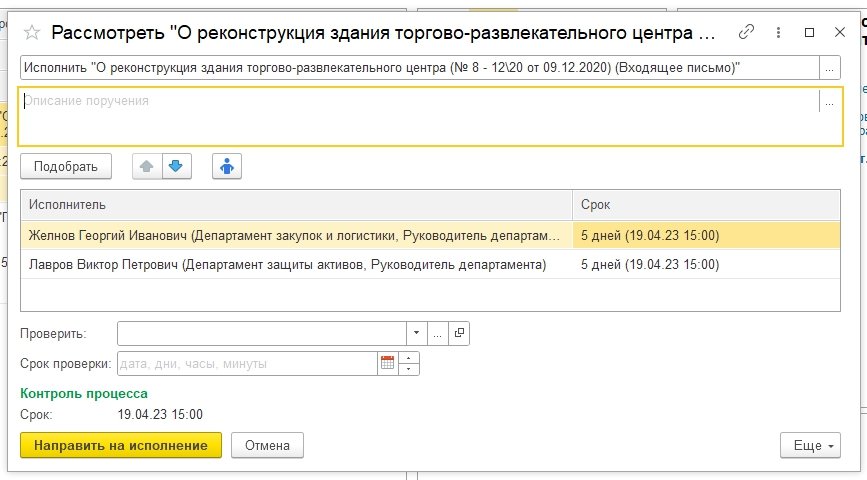
Task: Focus the Описание поручения text area
Action: point(420,117)
